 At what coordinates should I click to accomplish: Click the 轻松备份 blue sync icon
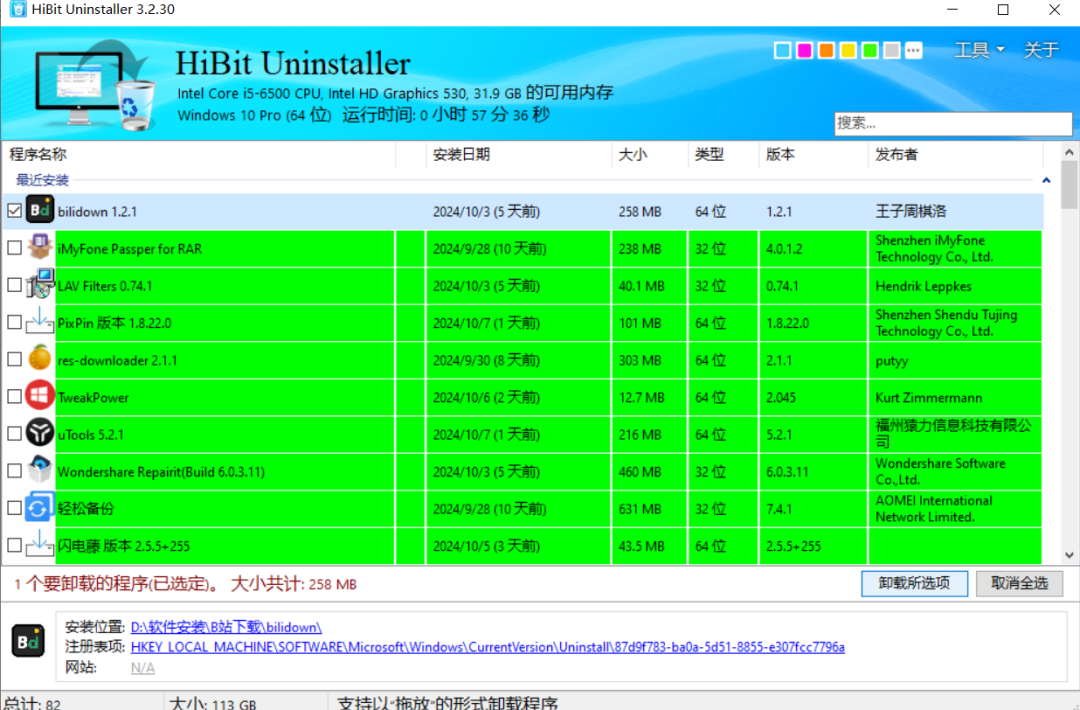[x=40, y=508]
